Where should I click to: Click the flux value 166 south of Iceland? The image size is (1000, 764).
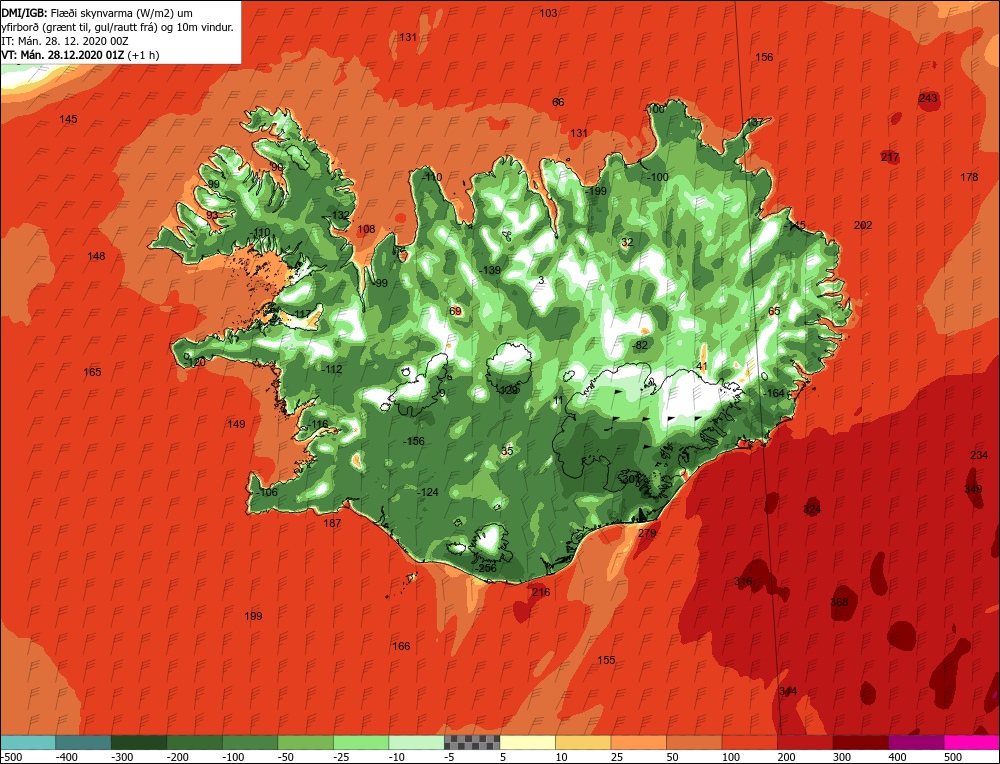[x=401, y=646]
